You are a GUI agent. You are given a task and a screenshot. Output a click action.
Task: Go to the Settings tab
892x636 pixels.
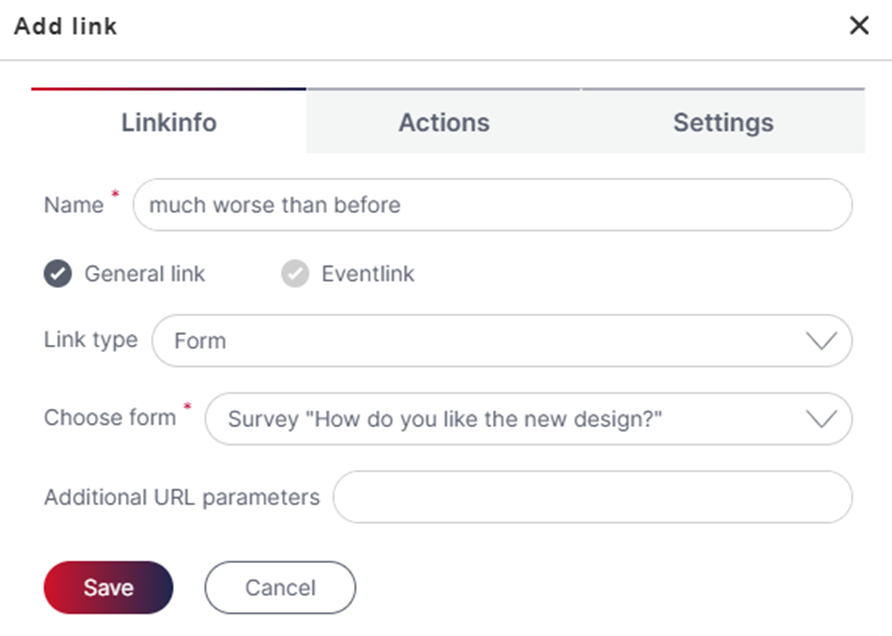click(x=723, y=121)
